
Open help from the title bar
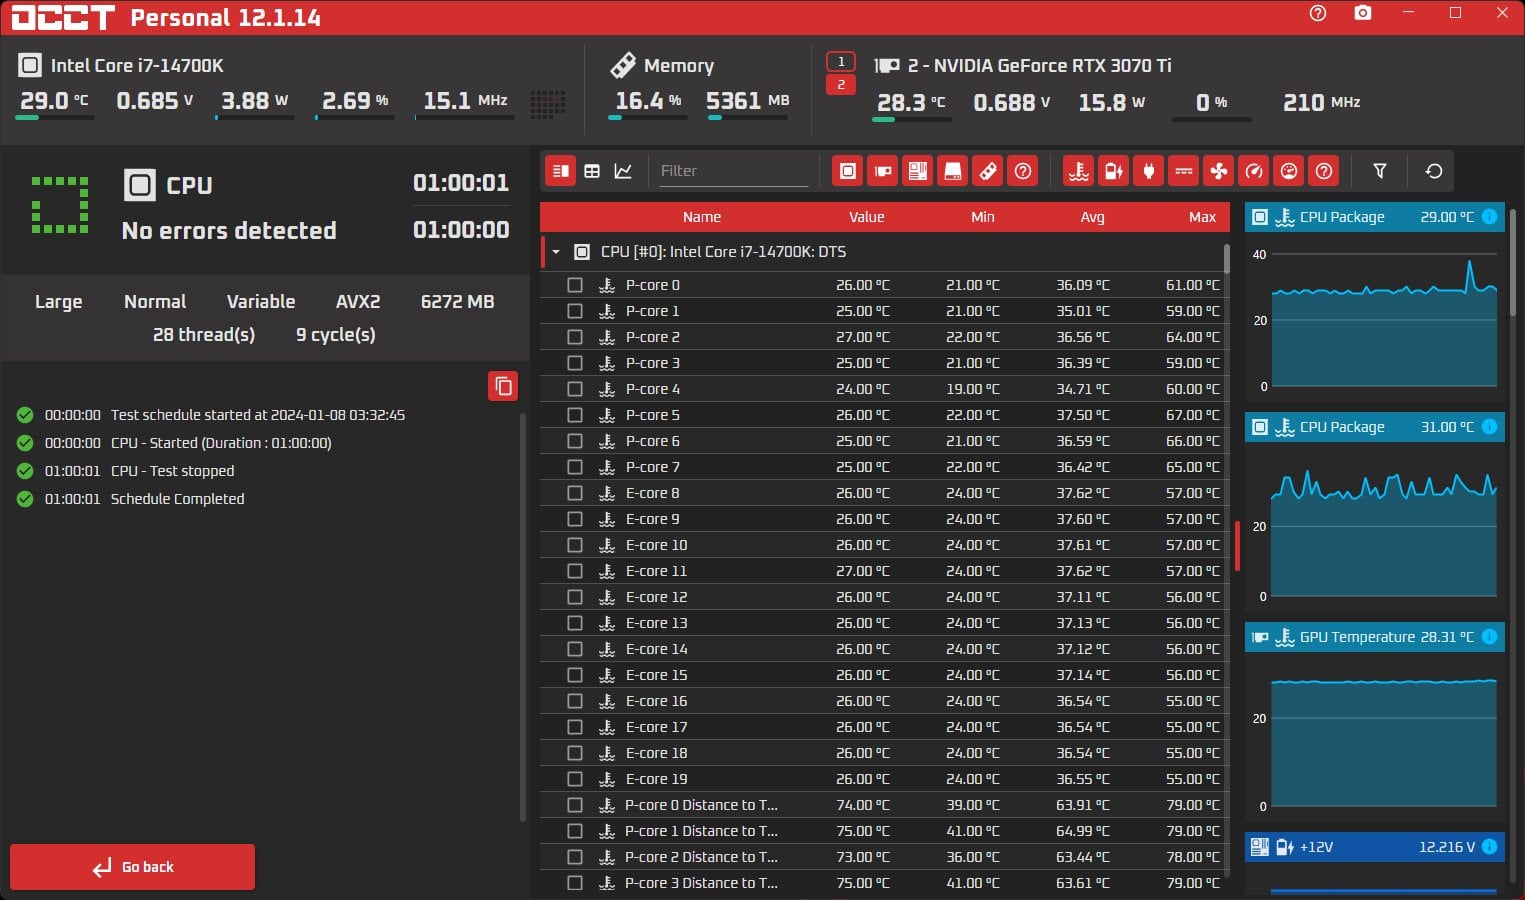click(1318, 13)
